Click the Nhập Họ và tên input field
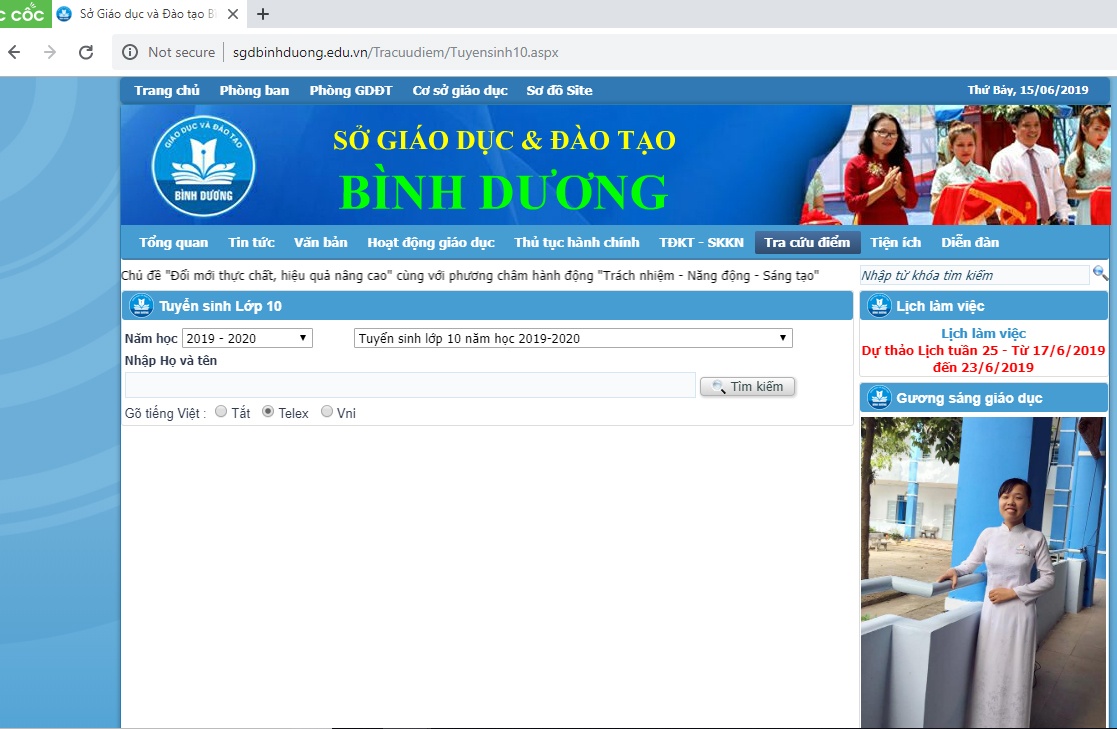 click(x=410, y=385)
